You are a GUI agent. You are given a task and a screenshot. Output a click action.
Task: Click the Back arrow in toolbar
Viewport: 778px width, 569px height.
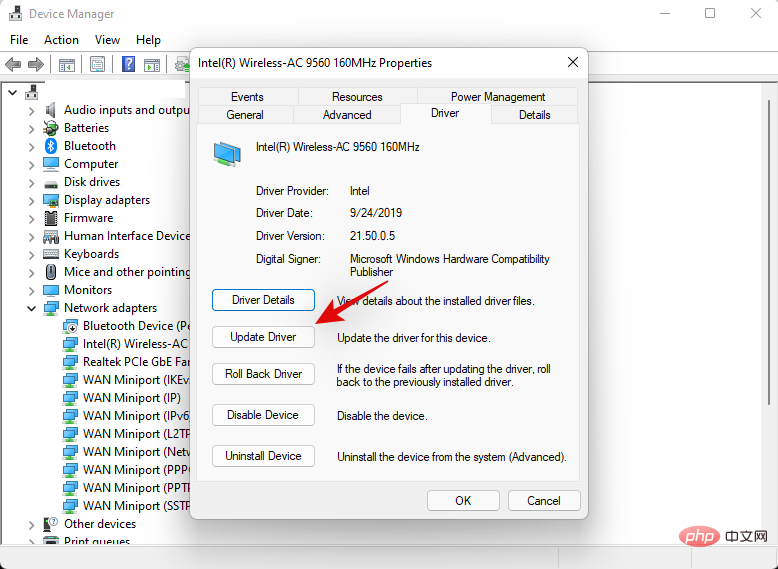pyautogui.click(x=13, y=64)
